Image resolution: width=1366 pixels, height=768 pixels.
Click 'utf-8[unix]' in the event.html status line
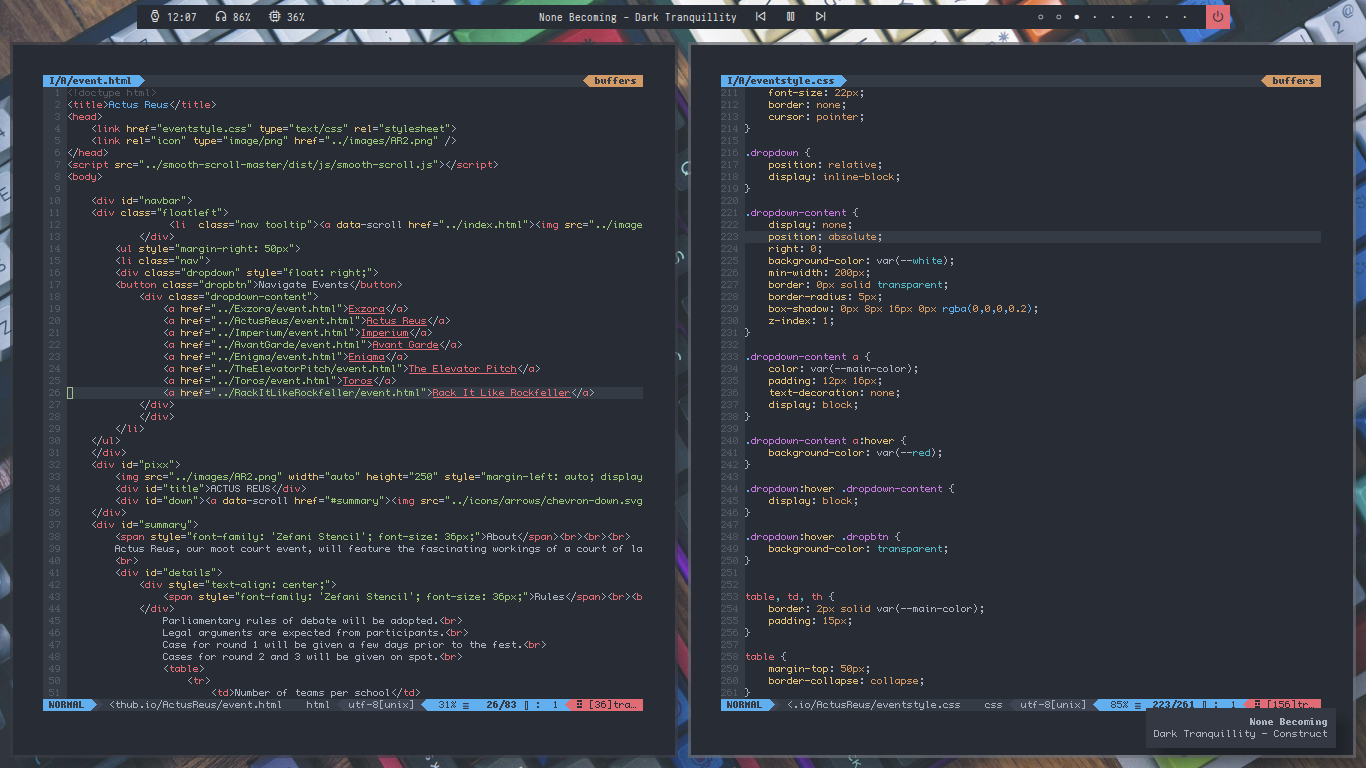(x=381, y=705)
